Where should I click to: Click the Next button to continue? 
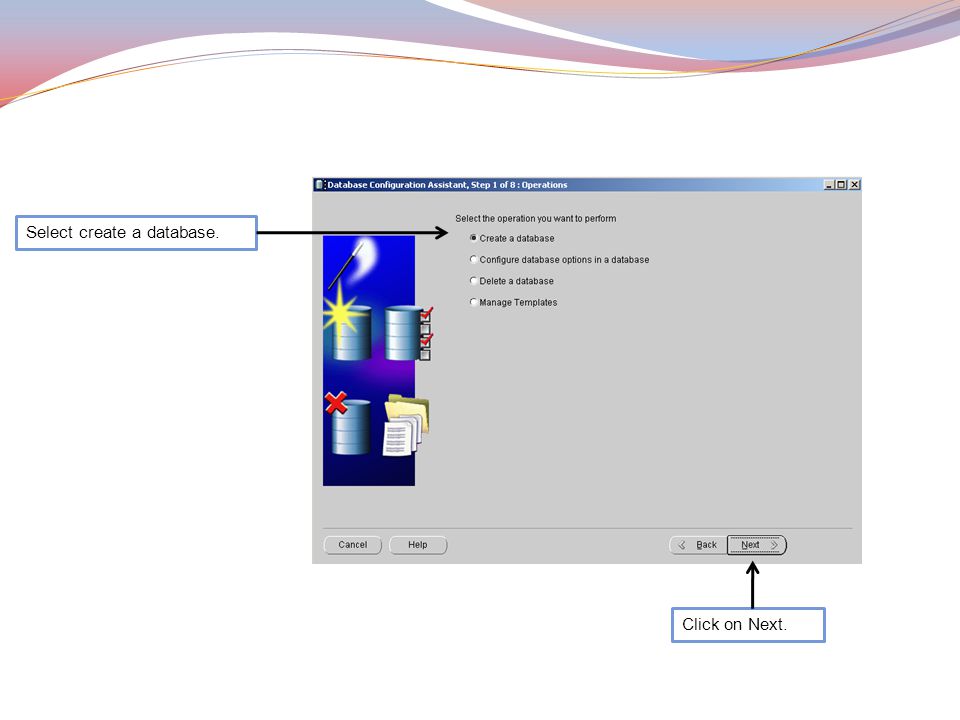click(757, 545)
